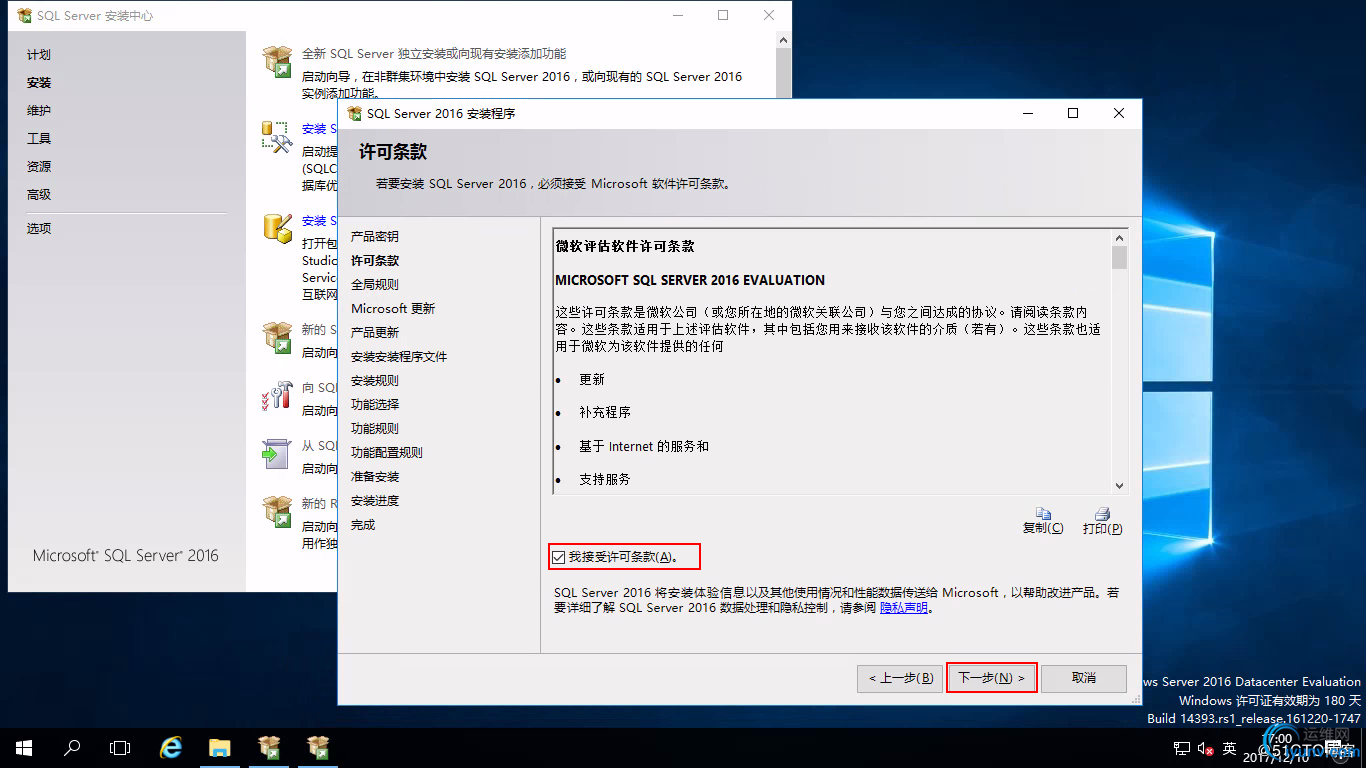Viewport: 1366px width, 768px height.
Task: Click the muted volume tray icon
Action: pos(1206,748)
